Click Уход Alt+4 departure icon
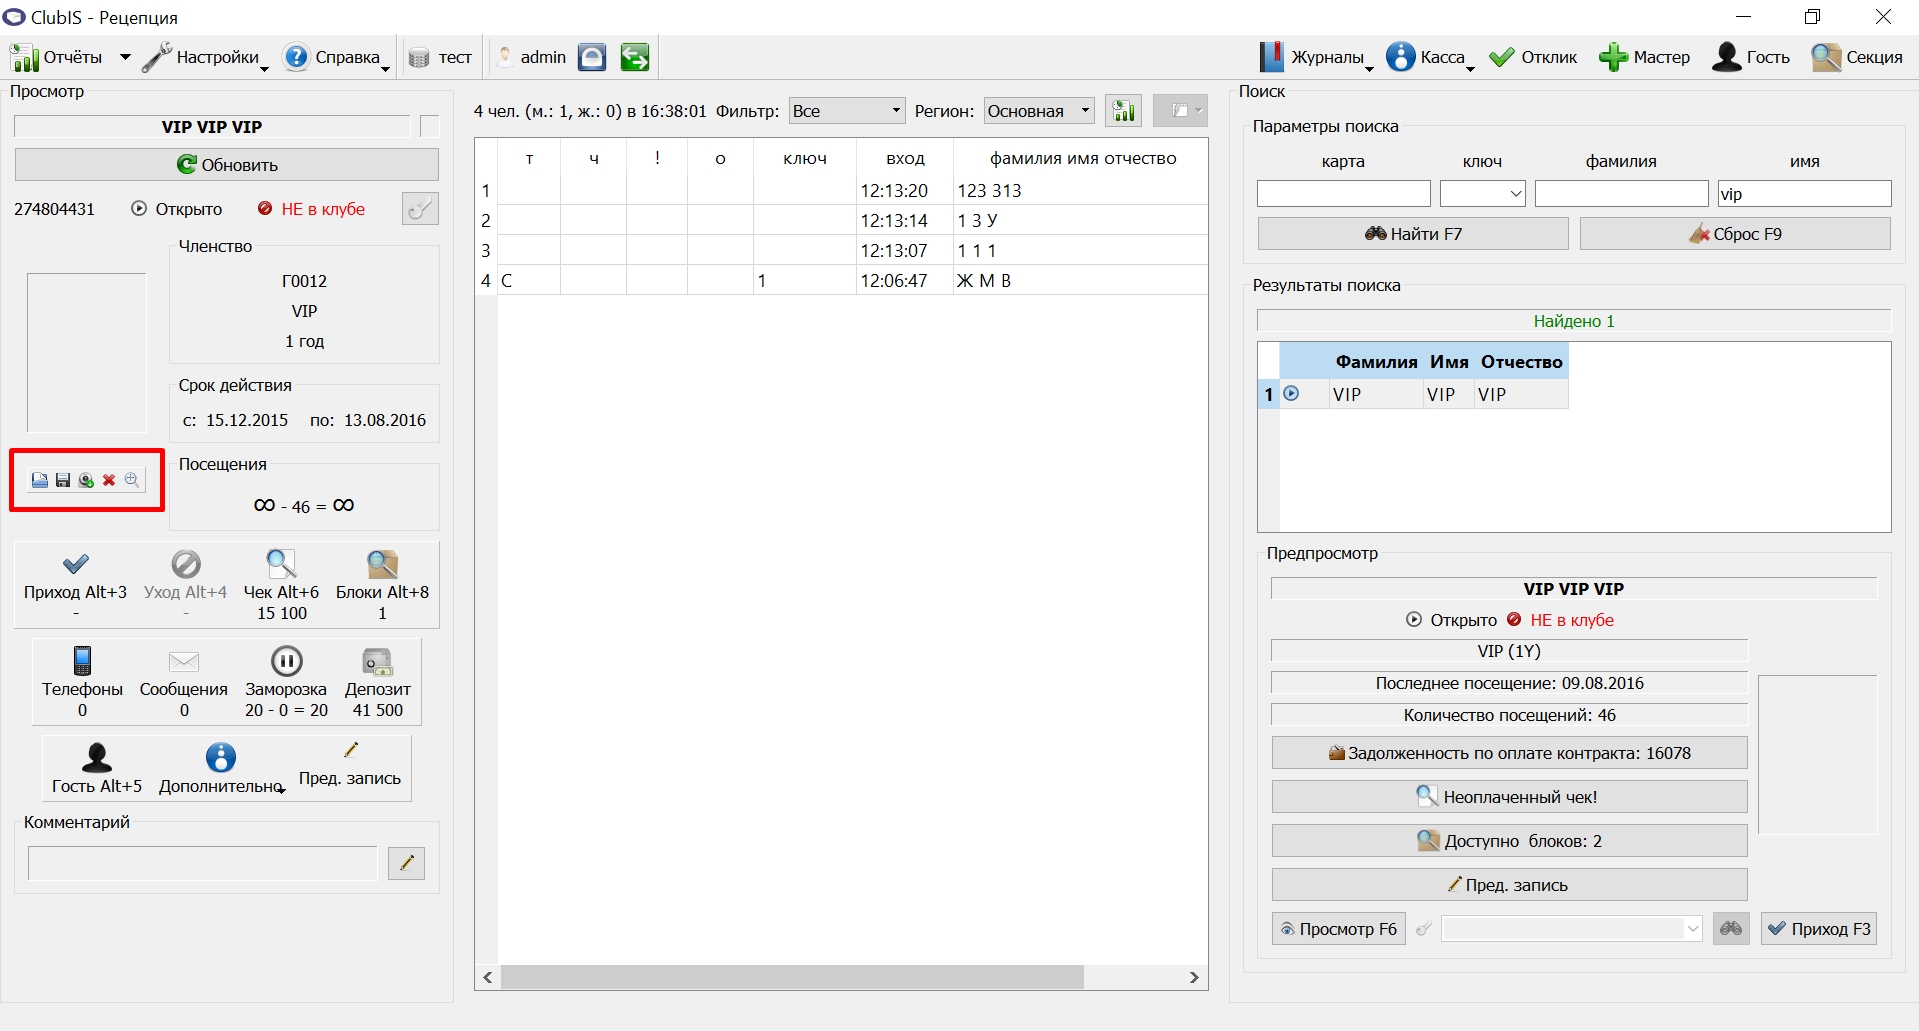The image size is (1919, 1031). point(186,586)
